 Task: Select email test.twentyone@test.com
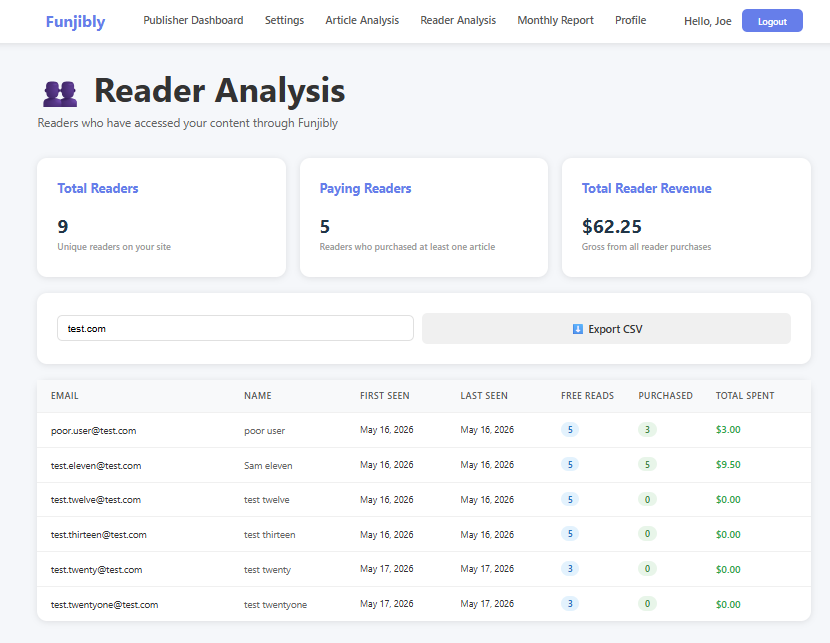[x=104, y=604]
